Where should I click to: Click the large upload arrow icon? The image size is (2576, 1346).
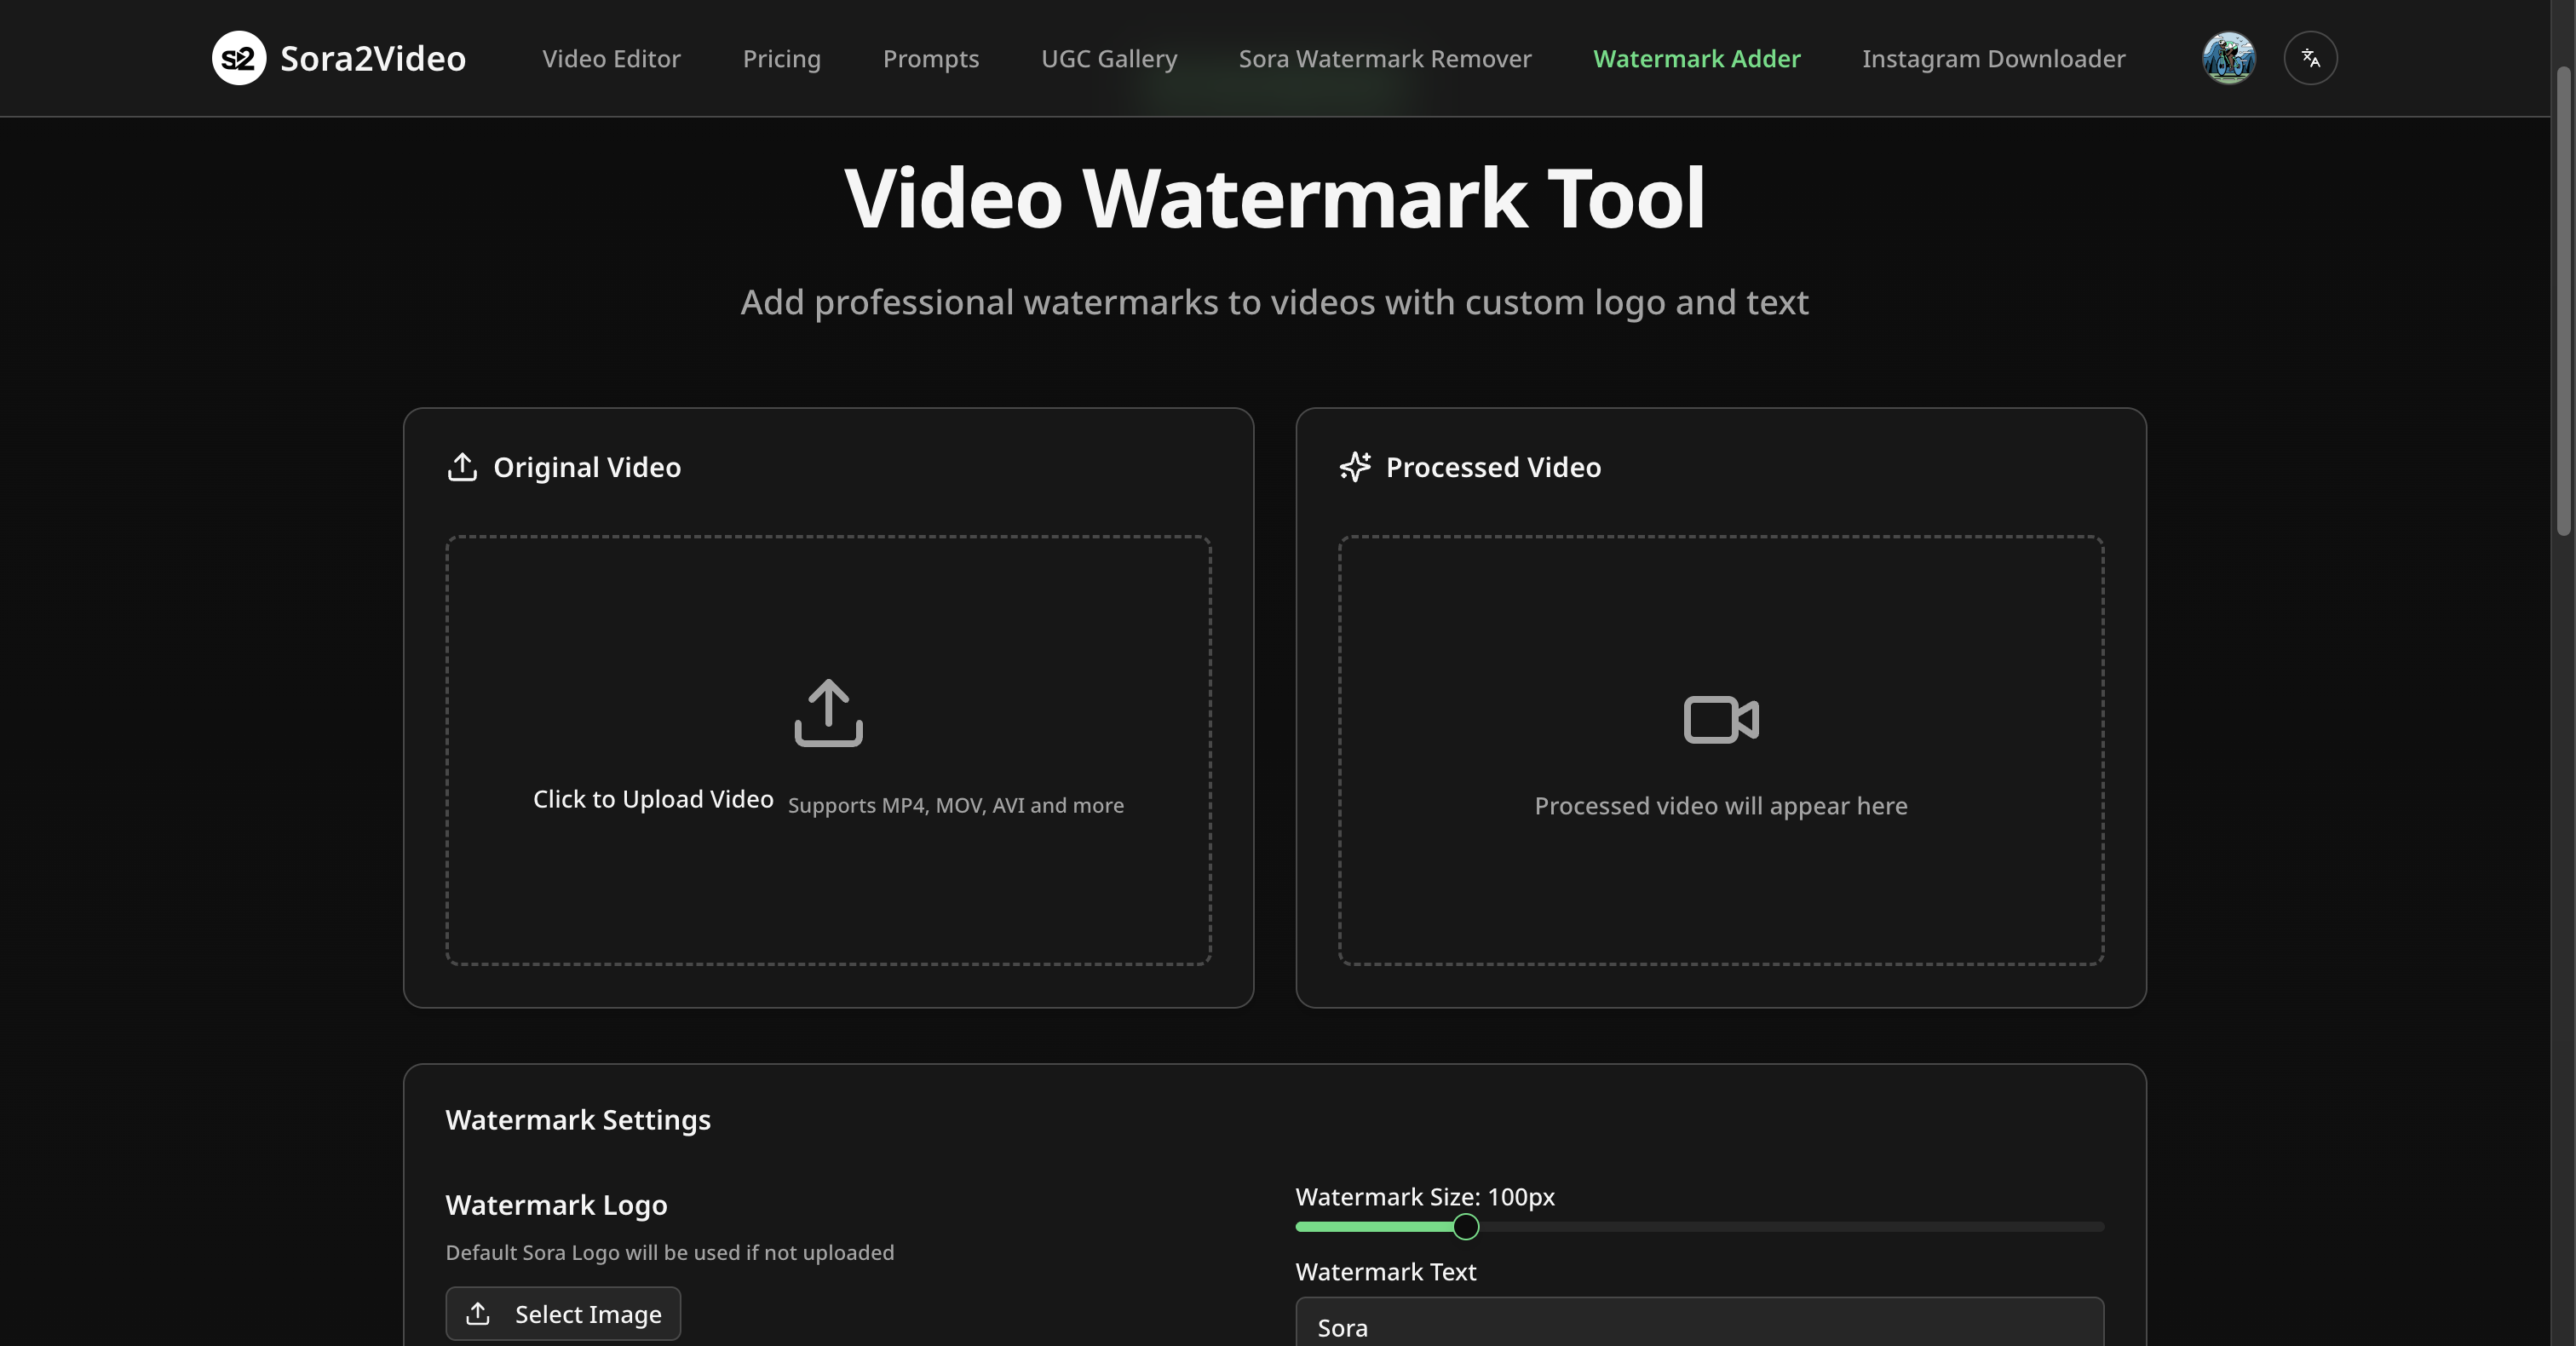828,713
